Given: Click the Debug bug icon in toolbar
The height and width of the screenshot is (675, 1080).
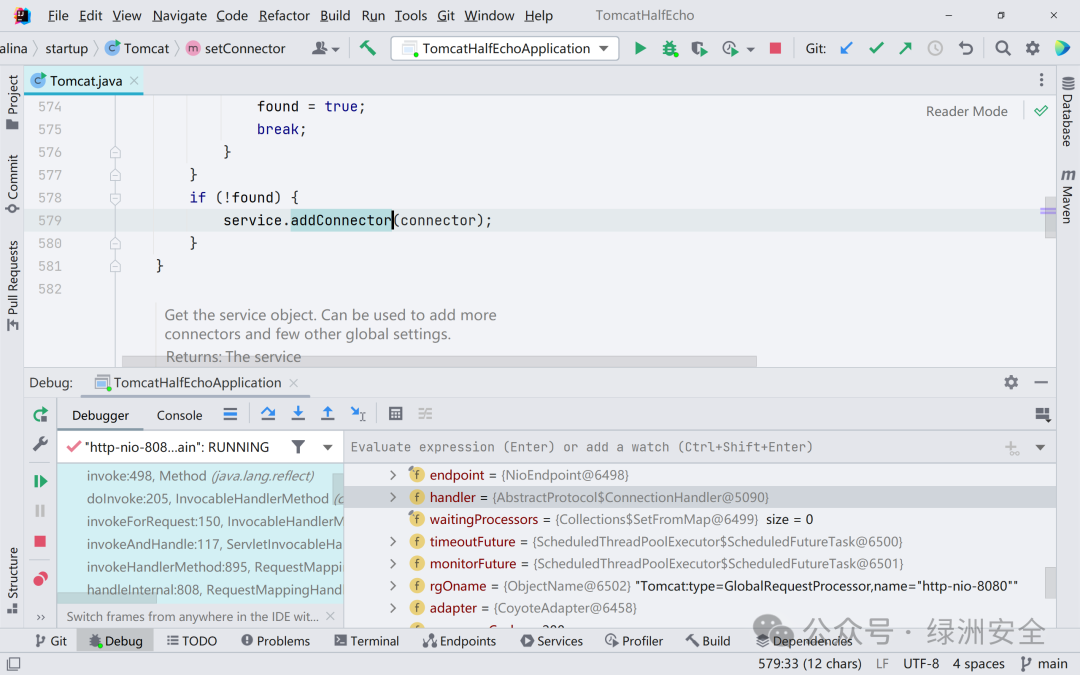Looking at the screenshot, I should (x=669, y=48).
